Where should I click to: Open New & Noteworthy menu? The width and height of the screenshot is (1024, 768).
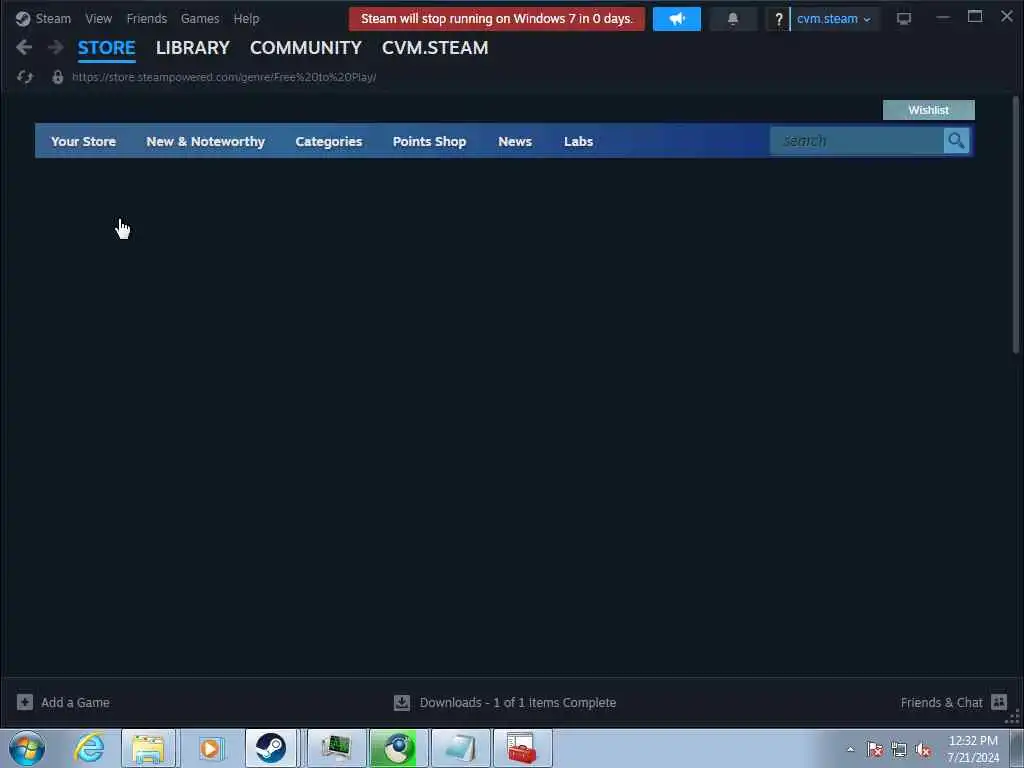(x=205, y=141)
